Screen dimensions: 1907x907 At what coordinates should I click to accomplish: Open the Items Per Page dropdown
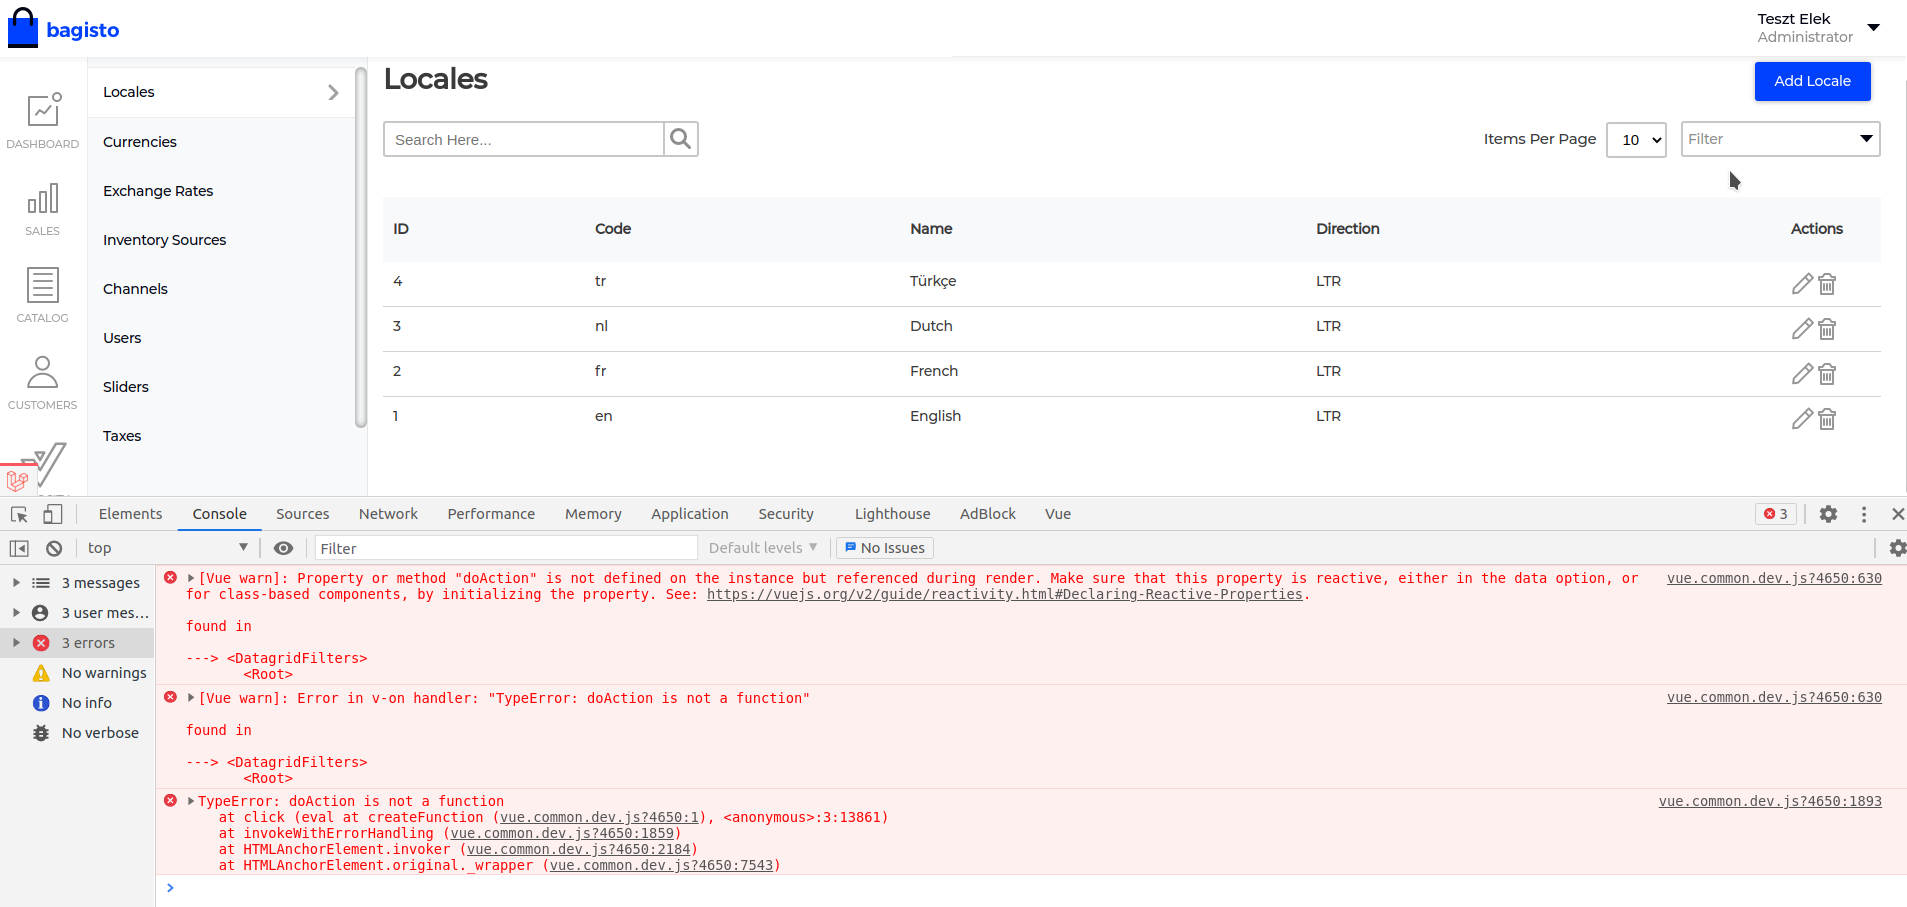[1636, 140]
